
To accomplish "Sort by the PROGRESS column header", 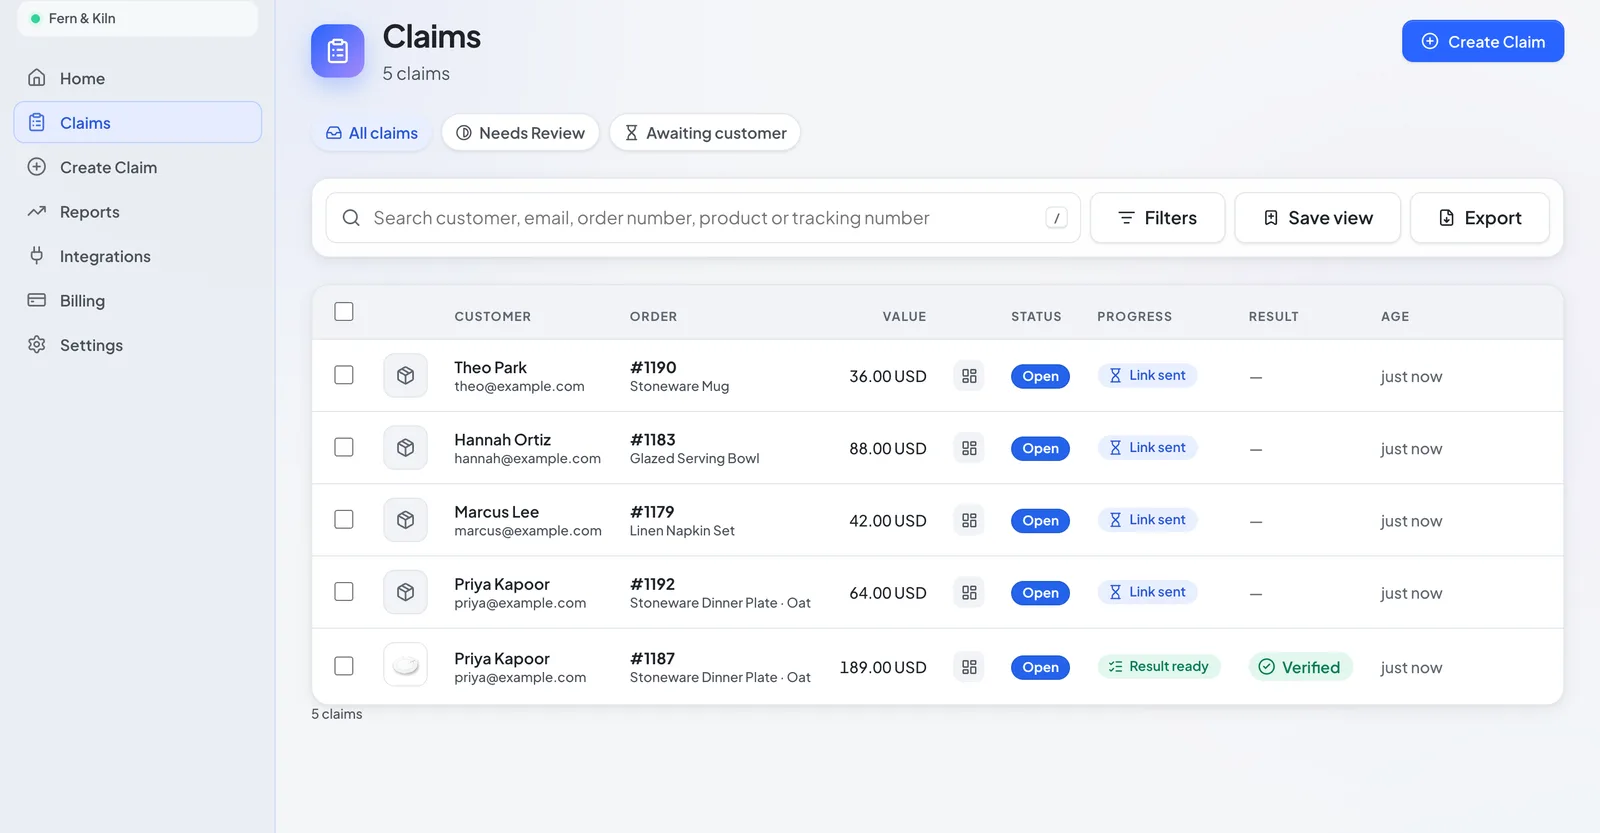I will [1134, 316].
